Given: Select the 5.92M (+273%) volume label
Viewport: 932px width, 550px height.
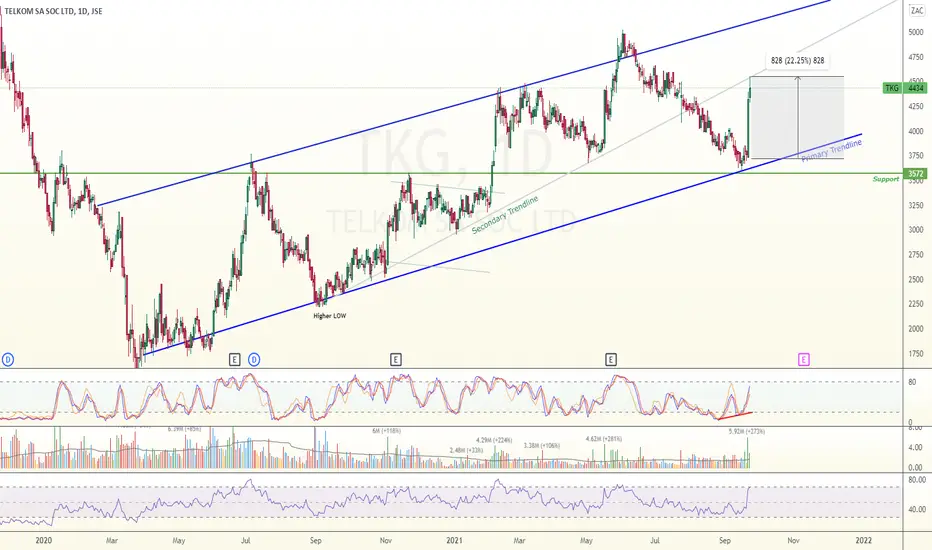Looking at the screenshot, I should [x=747, y=431].
